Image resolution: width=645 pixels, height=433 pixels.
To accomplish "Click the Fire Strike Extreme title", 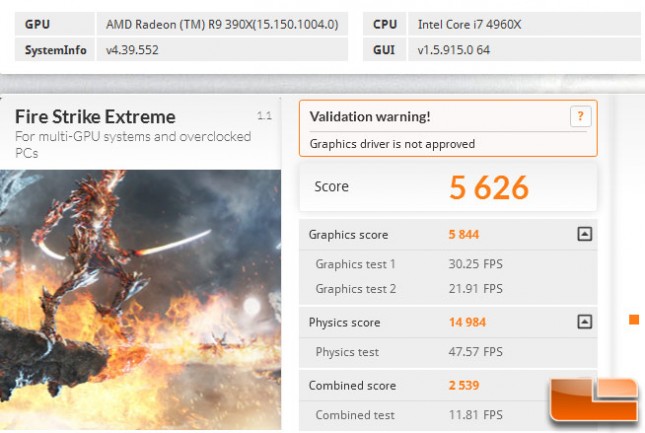I will (95, 117).
